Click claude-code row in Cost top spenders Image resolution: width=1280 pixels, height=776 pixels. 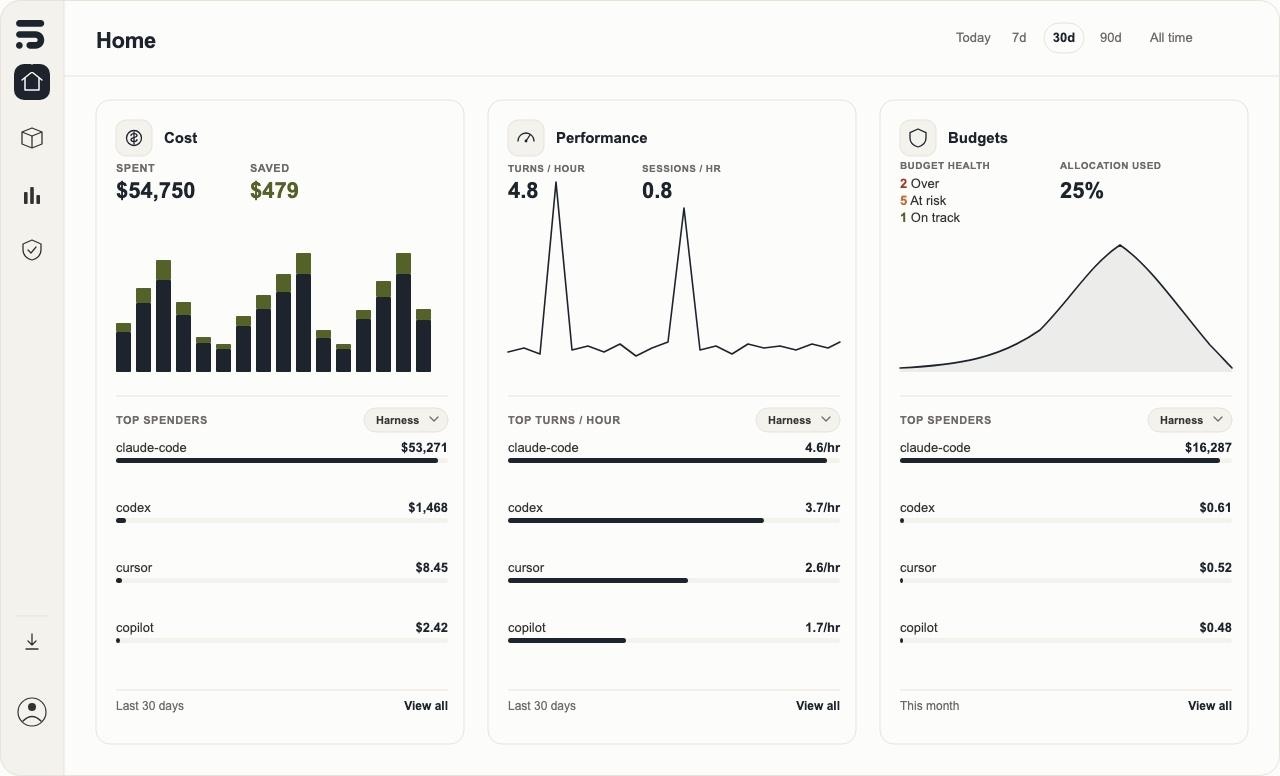pos(282,453)
